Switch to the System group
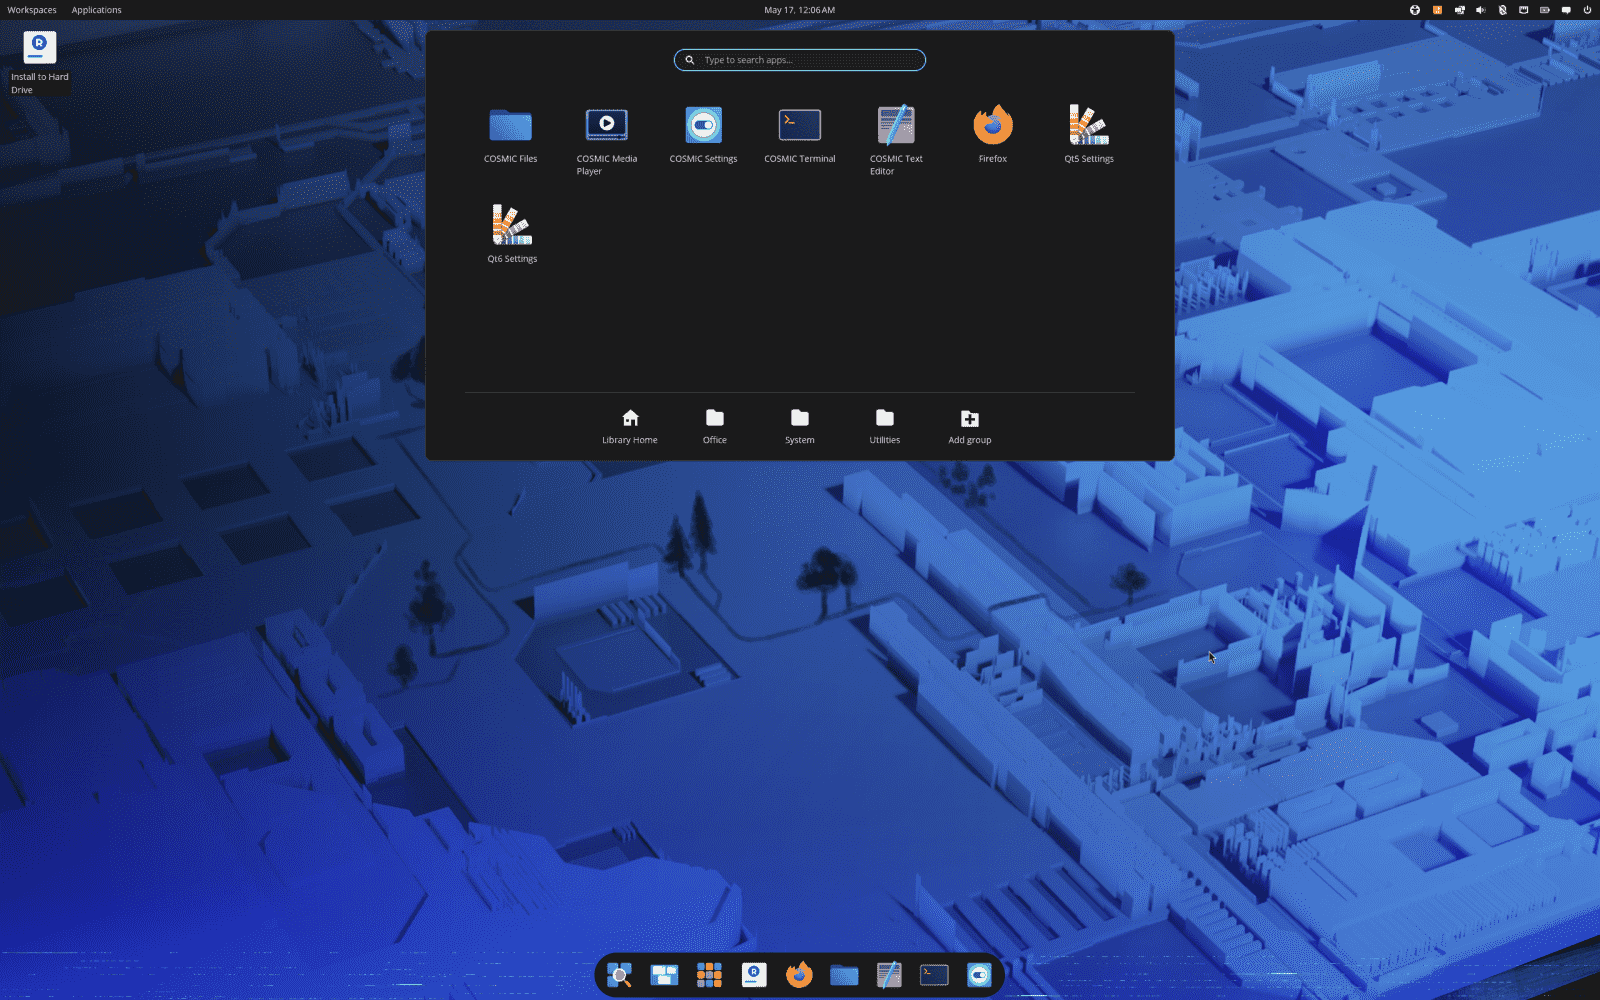 pos(800,427)
